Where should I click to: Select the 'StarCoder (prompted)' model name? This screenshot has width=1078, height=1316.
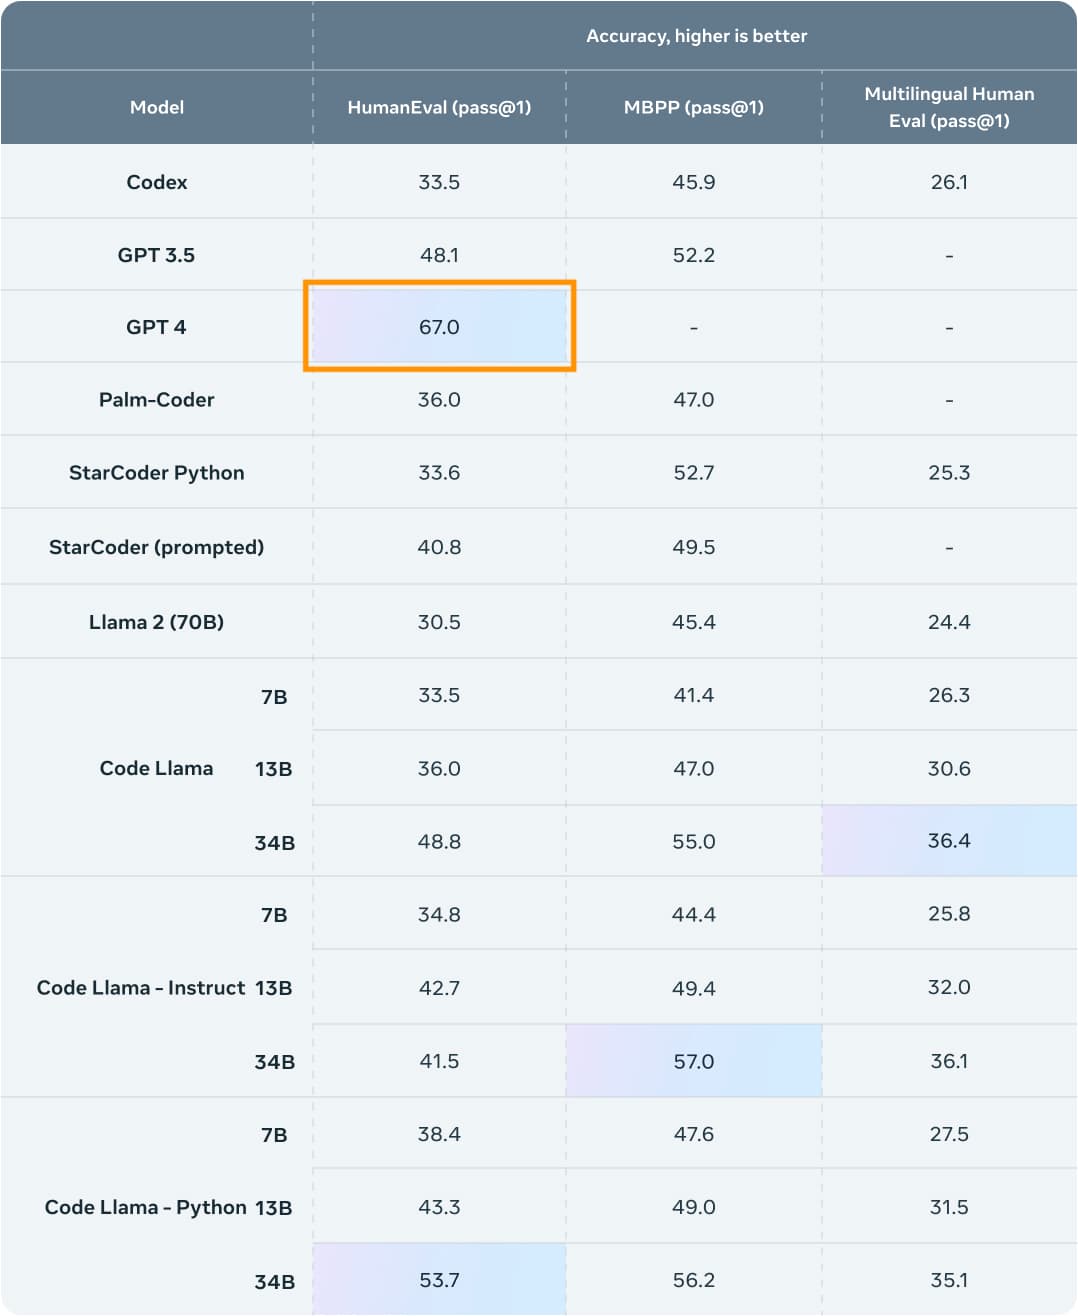click(x=157, y=547)
